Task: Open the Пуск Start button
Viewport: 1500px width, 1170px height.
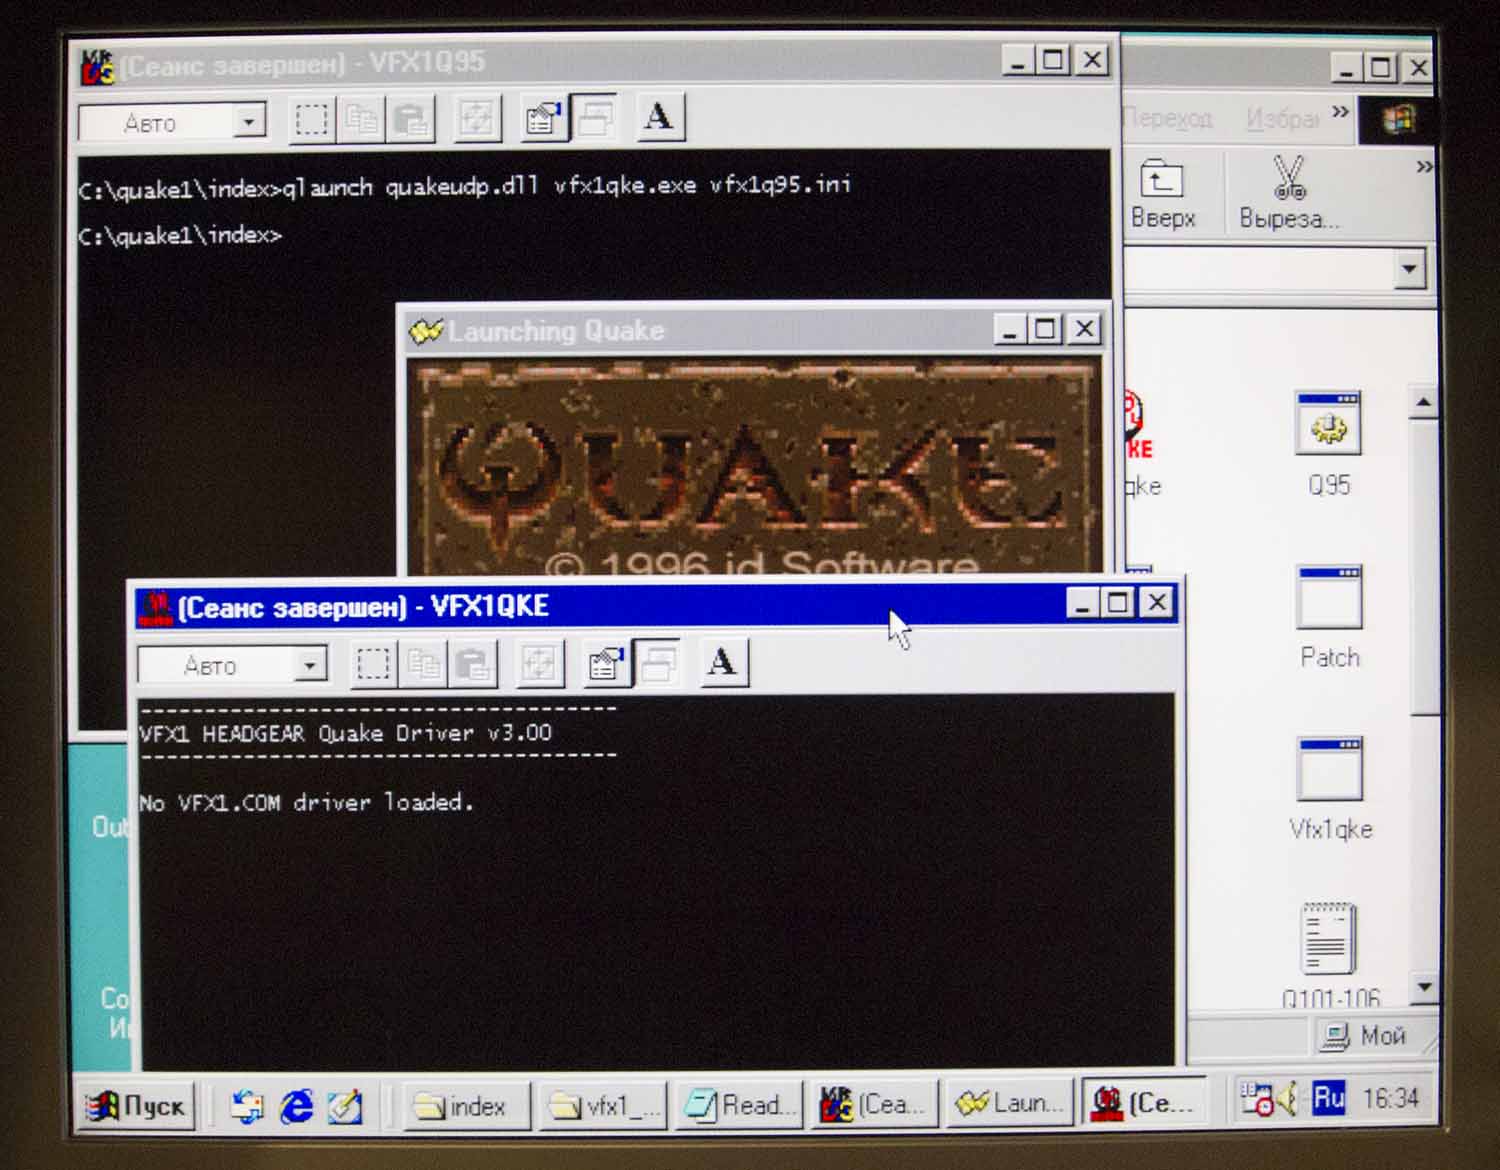Action: (136, 1106)
